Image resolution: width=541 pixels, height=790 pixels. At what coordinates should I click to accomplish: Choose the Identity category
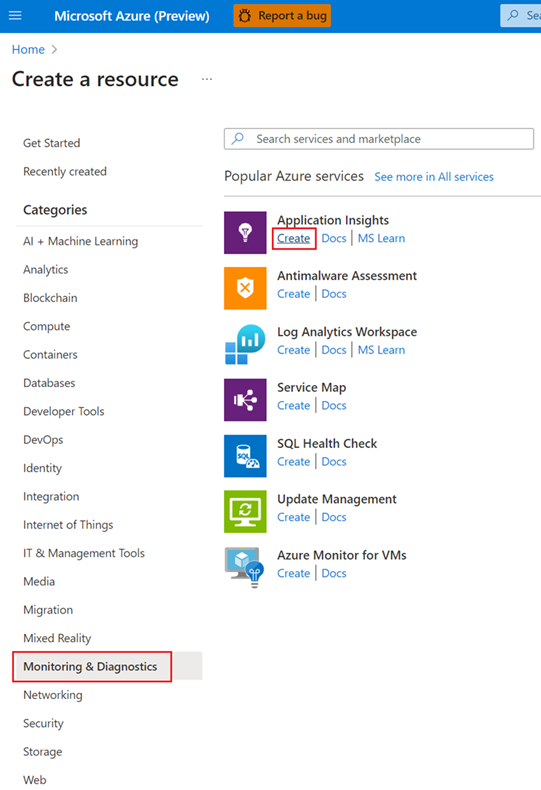42,468
